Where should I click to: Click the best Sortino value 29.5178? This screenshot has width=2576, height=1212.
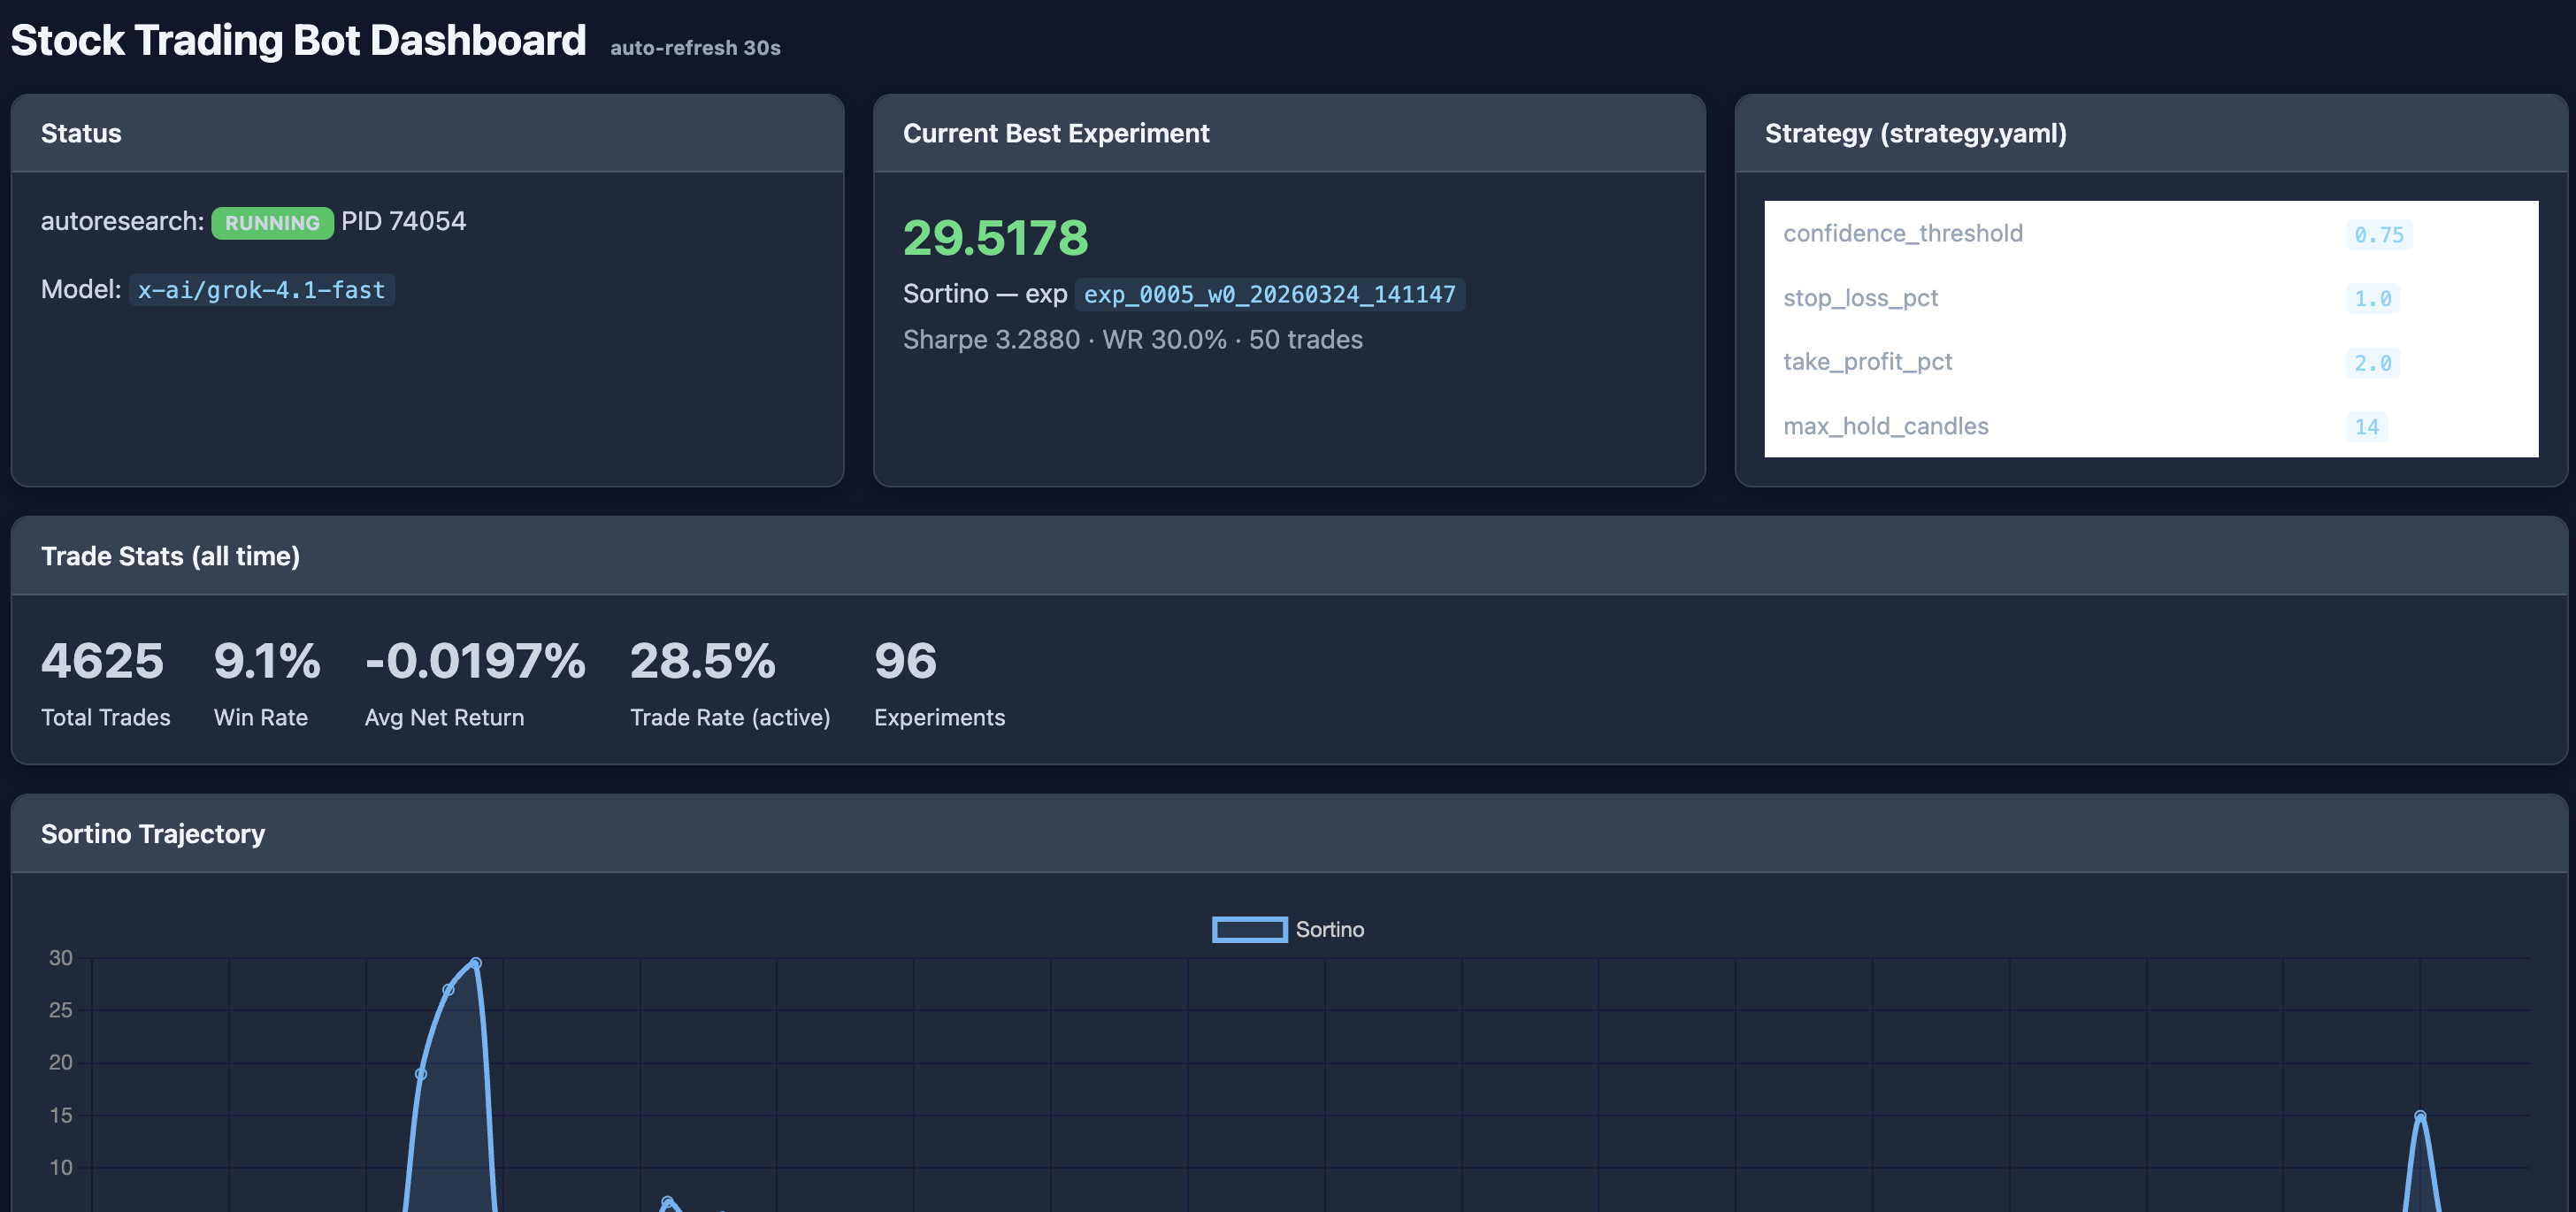(x=995, y=238)
